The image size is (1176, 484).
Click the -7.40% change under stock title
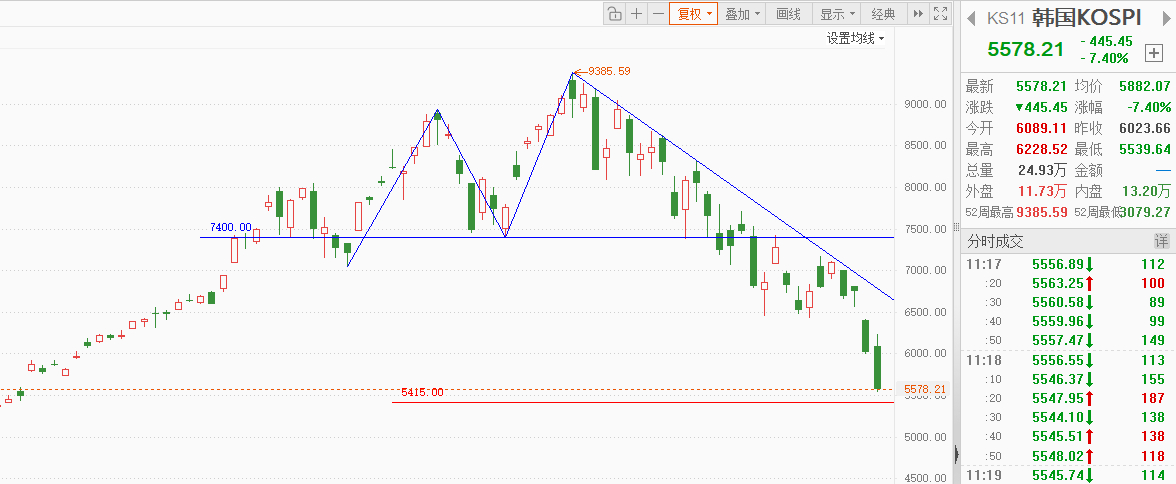(x=1104, y=58)
